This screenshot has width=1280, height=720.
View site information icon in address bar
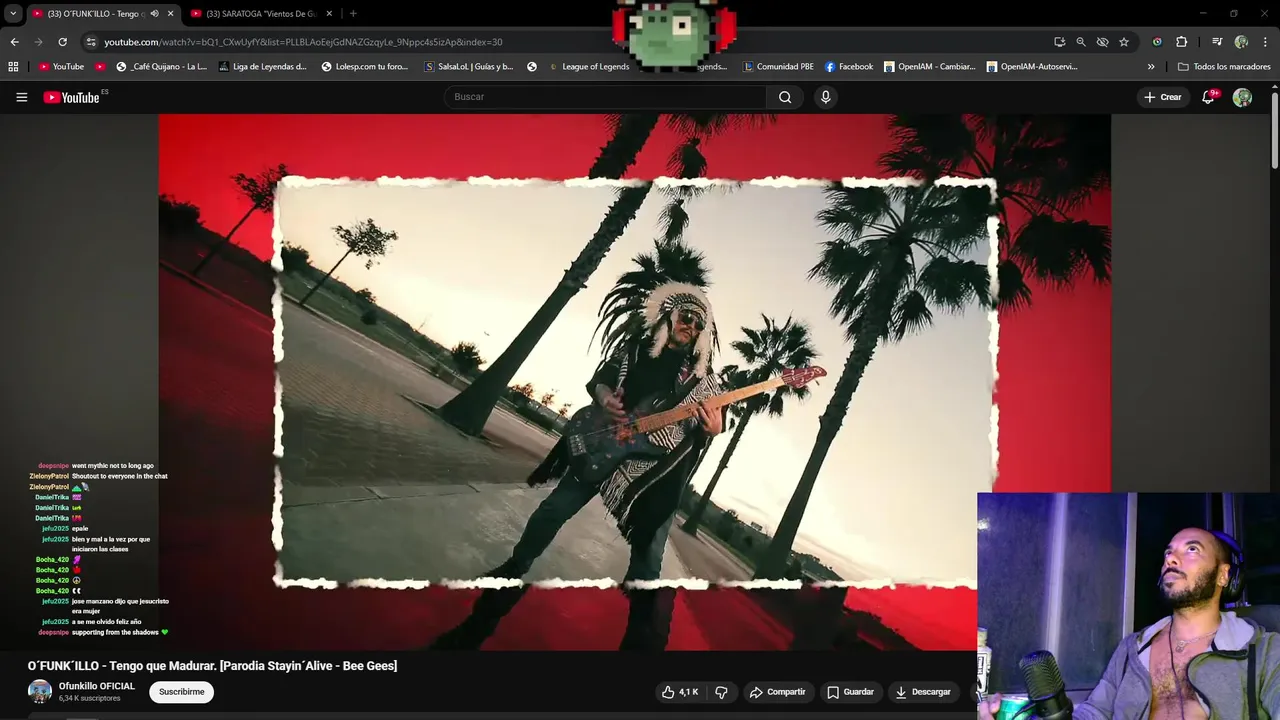[91, 42]
